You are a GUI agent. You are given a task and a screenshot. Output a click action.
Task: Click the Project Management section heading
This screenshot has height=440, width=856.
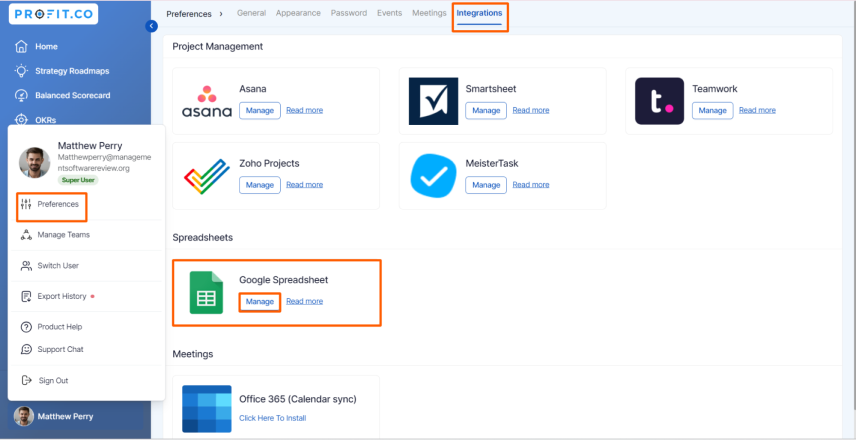[218, 46]
